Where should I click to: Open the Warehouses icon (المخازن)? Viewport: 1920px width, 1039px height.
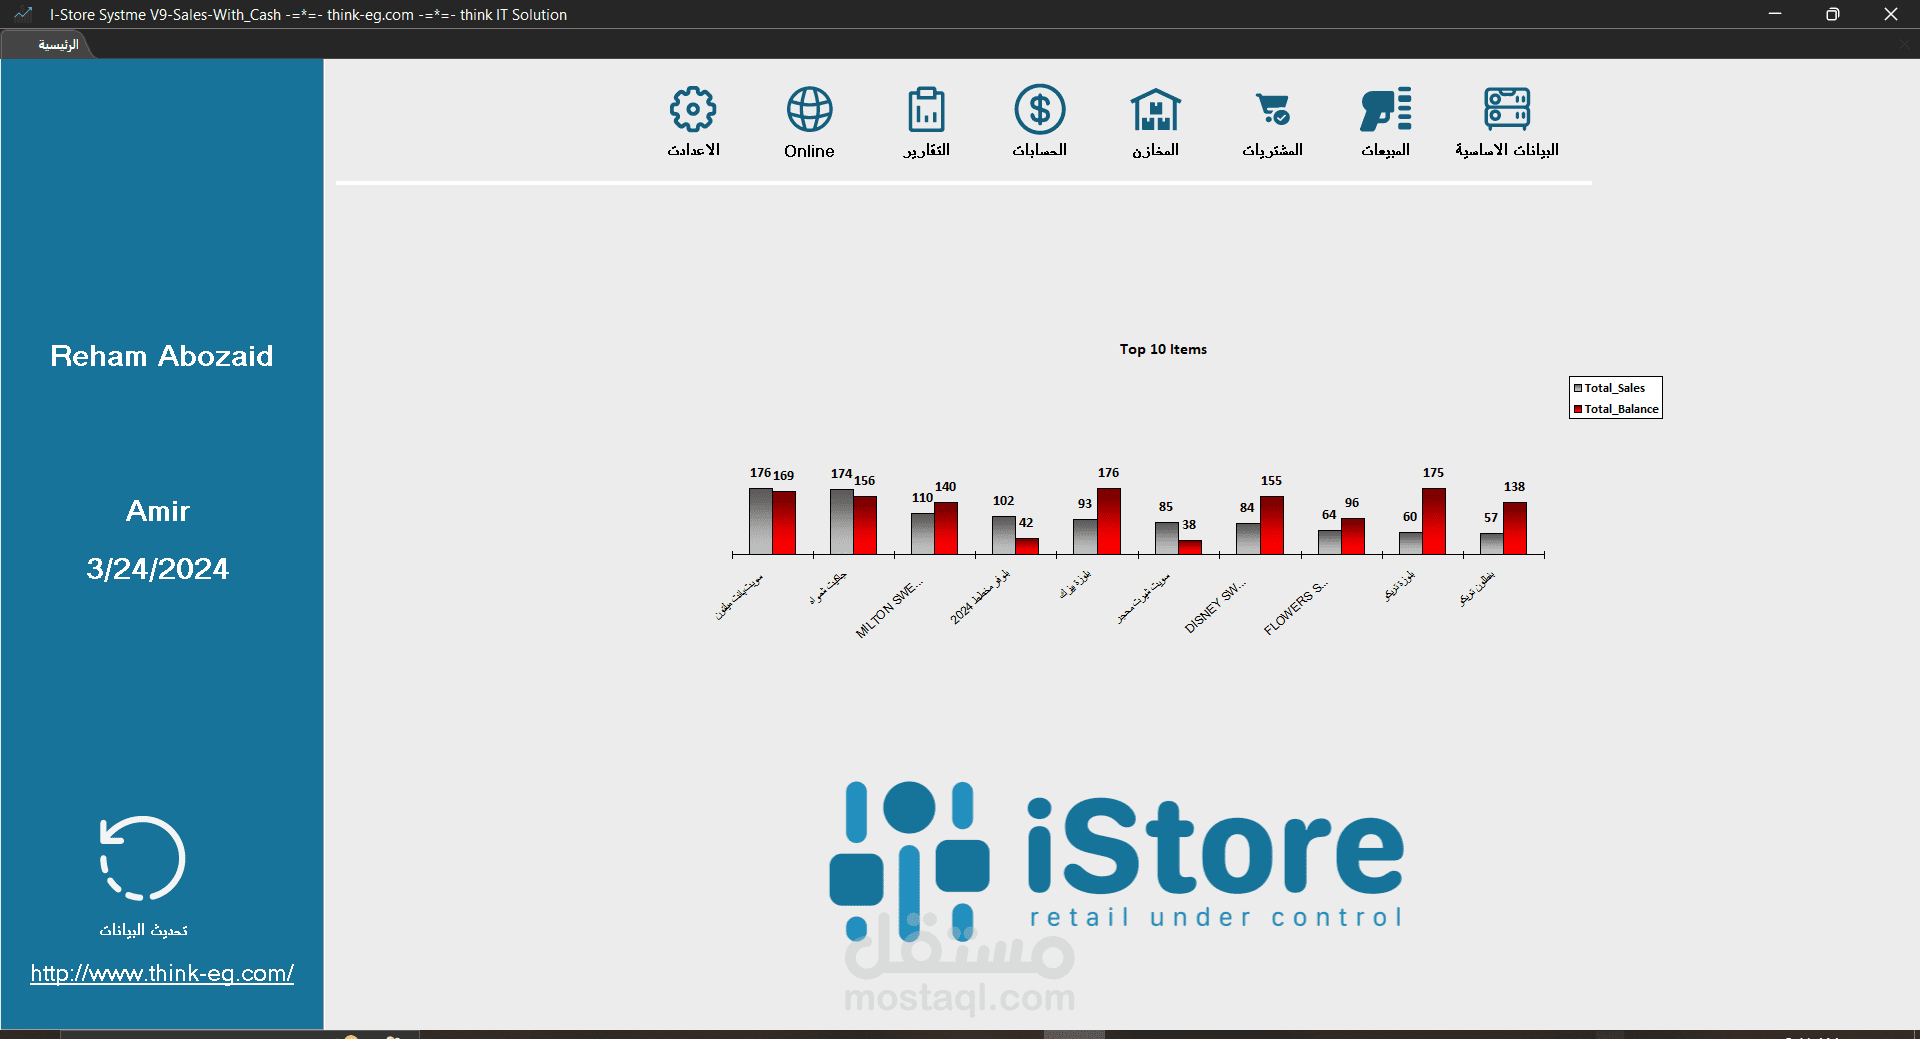pyautogui.click(x=1155, y=109)
